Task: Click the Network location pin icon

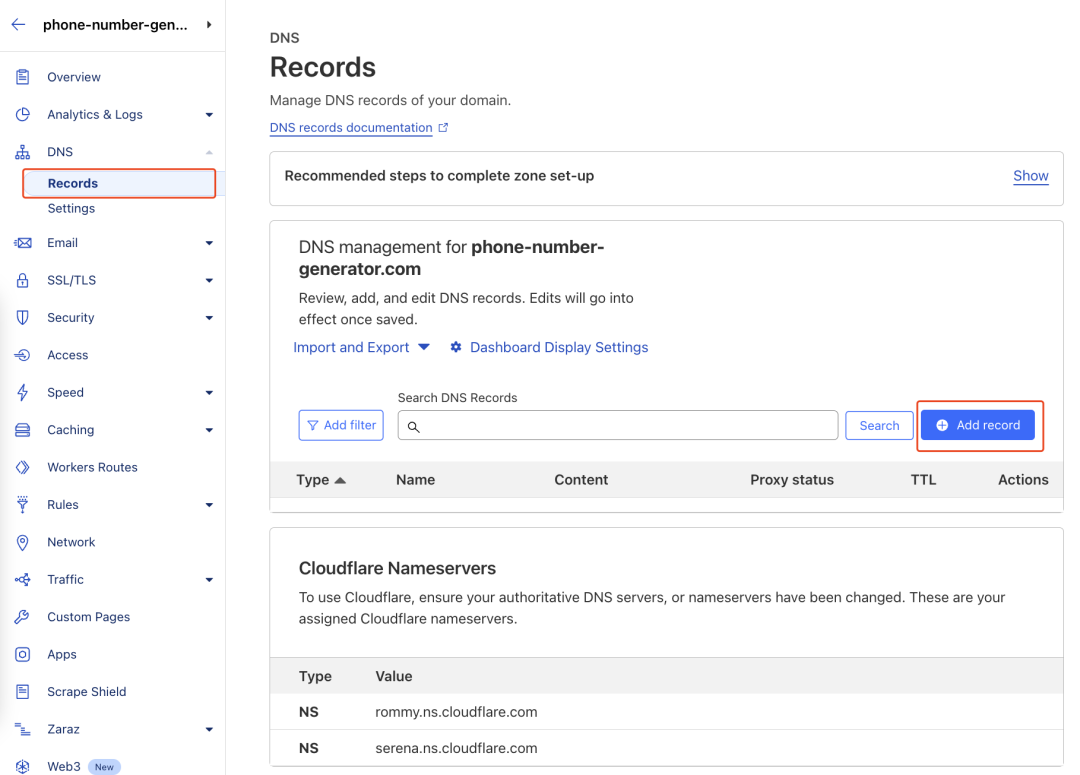Action: 22,542
